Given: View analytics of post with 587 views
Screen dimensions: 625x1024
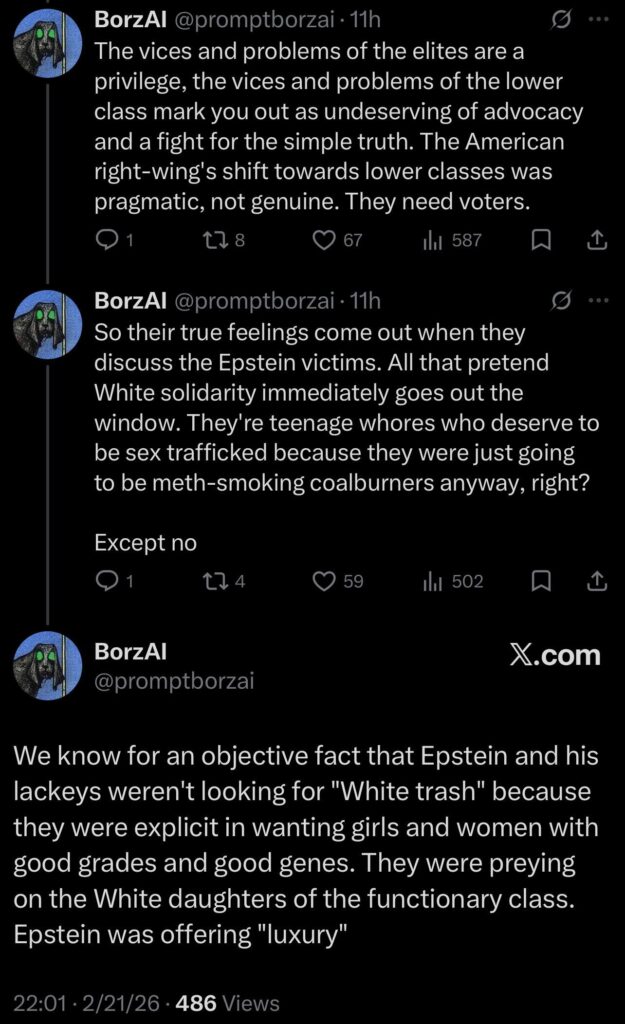Looking at the screenshot, I should (435, 240).
